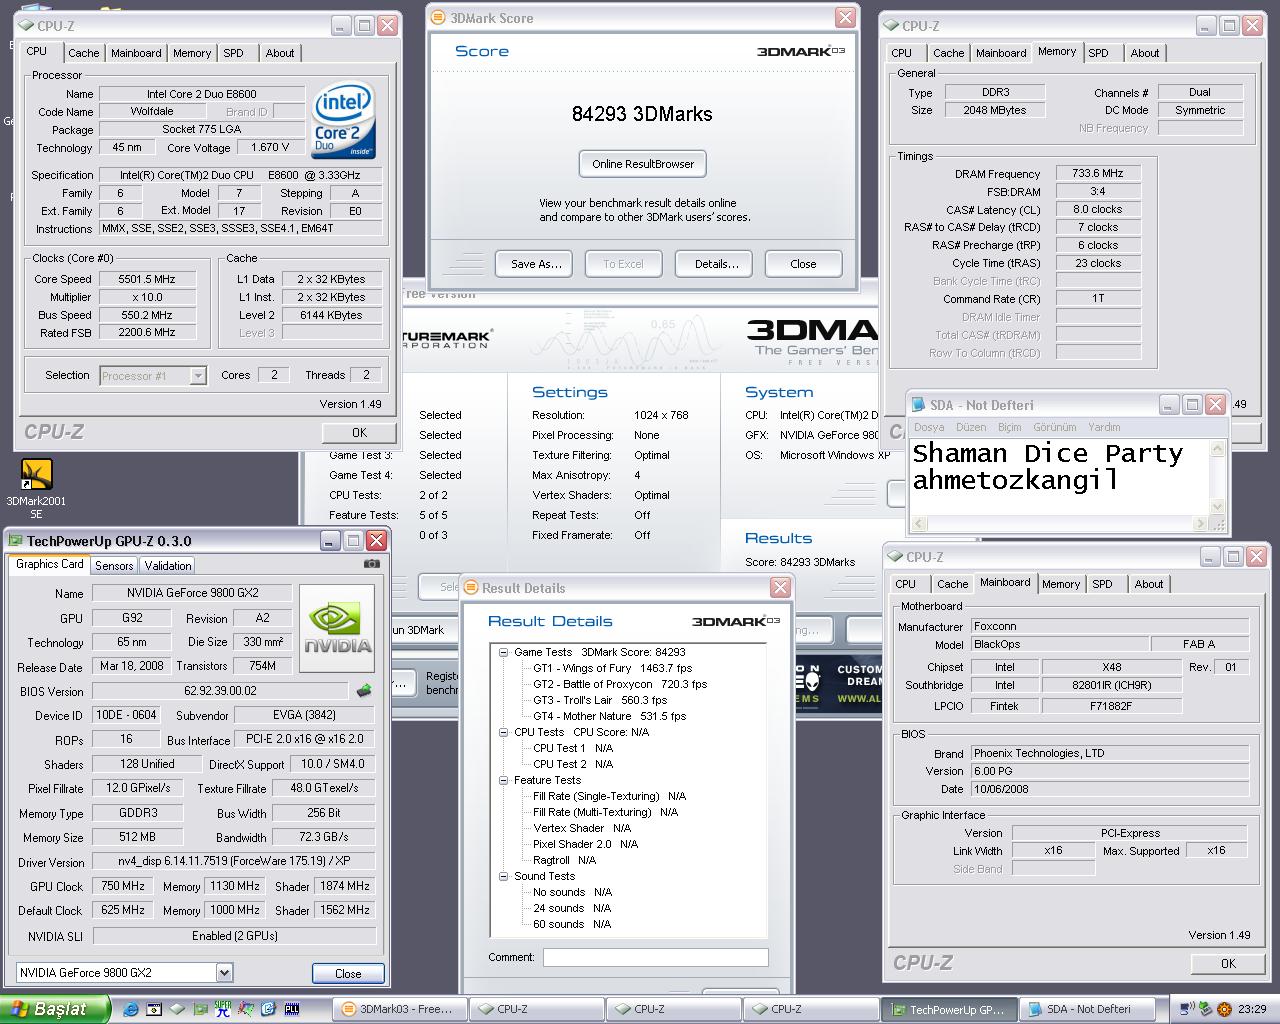Click the Online ResultBrowser button

[x=643, y=164]
